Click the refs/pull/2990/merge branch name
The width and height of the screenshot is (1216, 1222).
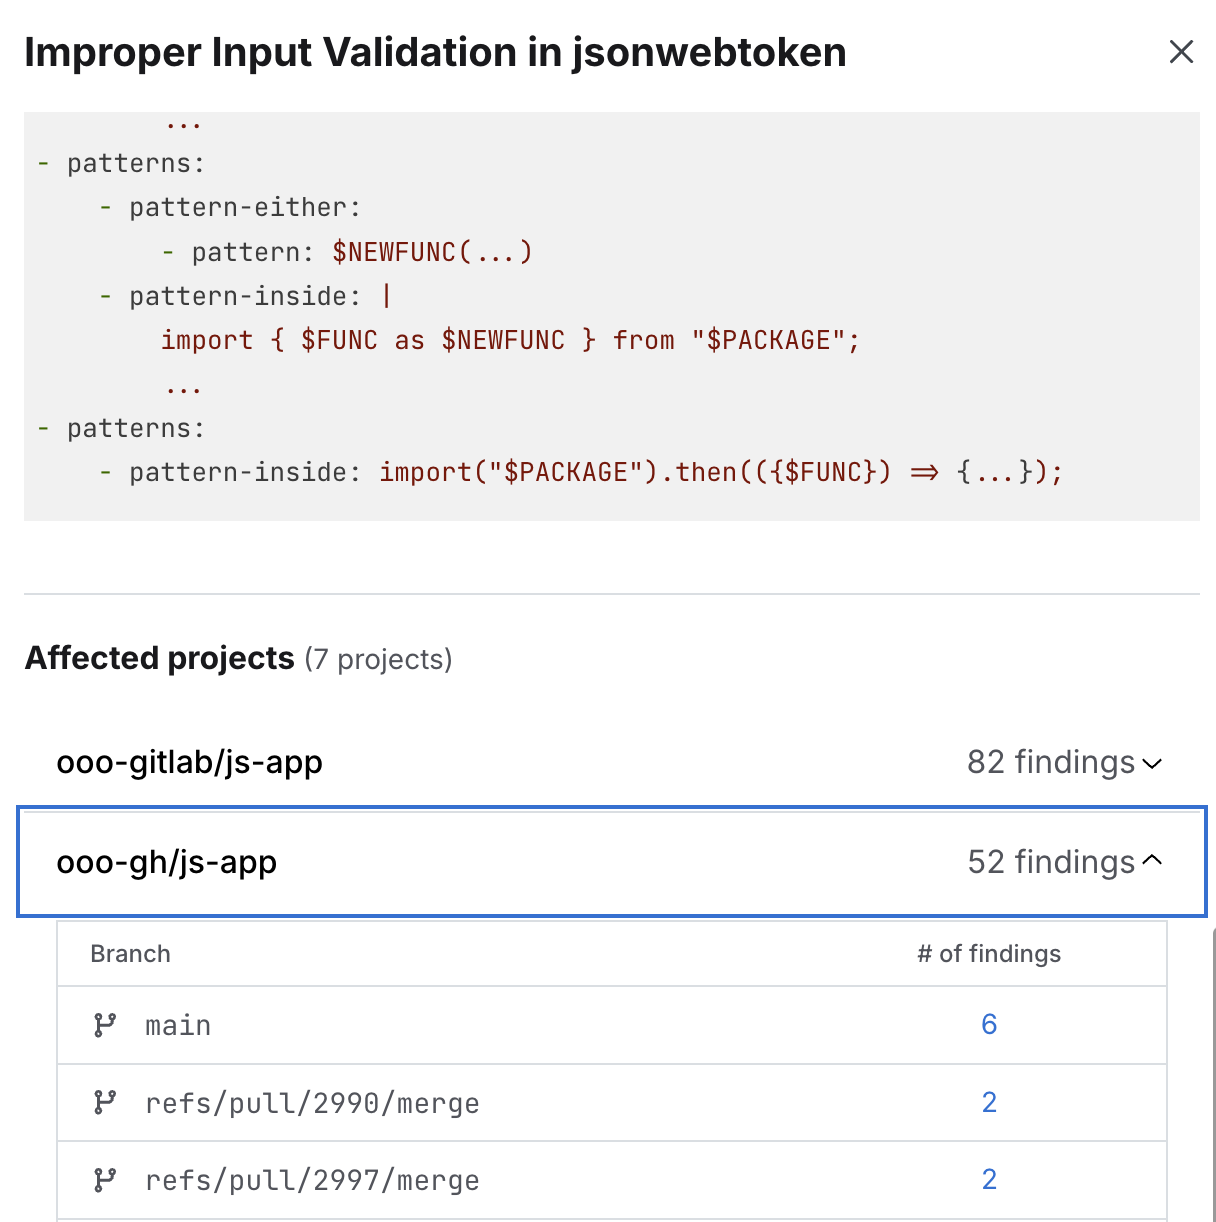pyautogui.click(x=312, y=1103)
